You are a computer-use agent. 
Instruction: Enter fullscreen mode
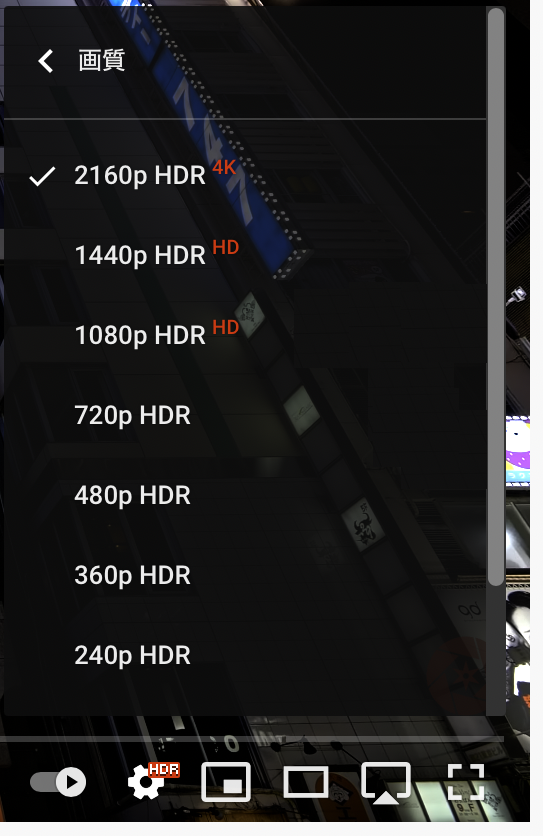click(x=466, y=782)
